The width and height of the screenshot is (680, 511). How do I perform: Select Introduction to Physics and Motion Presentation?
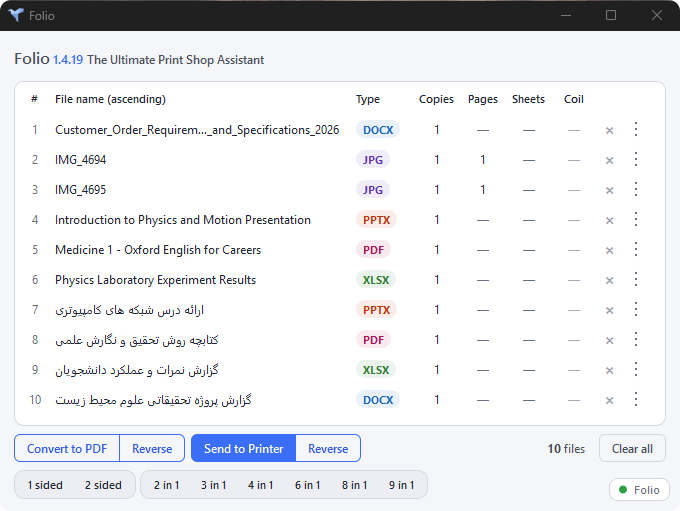tap(183, 220)
